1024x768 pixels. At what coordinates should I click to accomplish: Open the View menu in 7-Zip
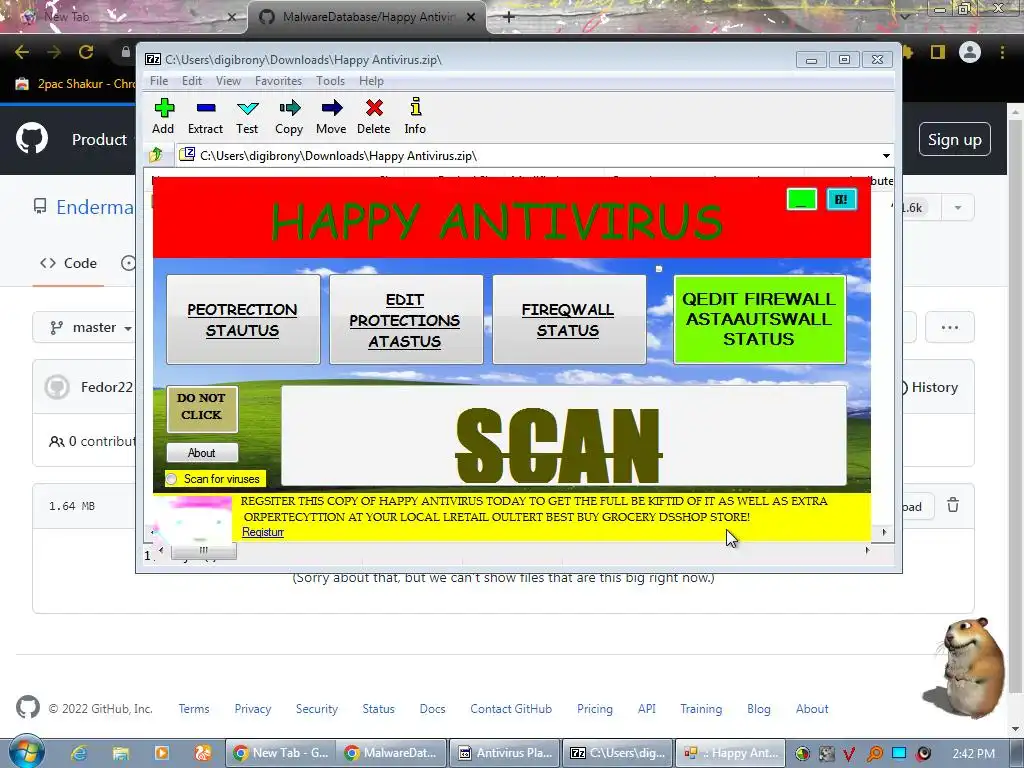229,81
